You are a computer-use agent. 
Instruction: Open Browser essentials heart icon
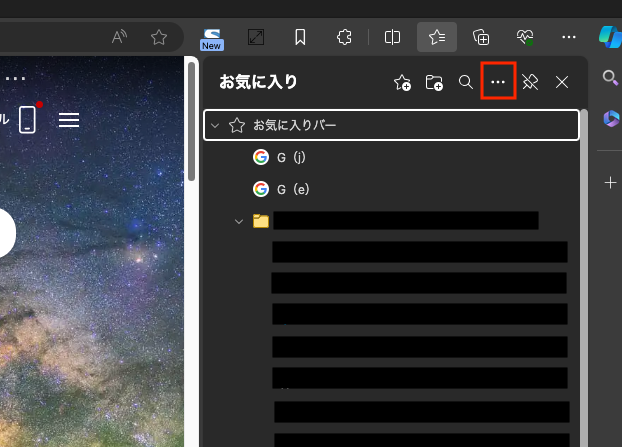click(525, 37)
